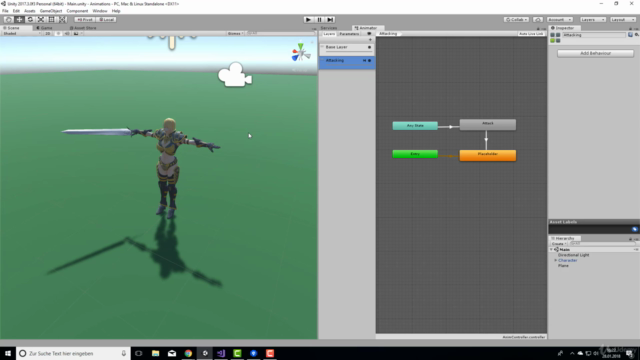Open the Edit menu

16,11
